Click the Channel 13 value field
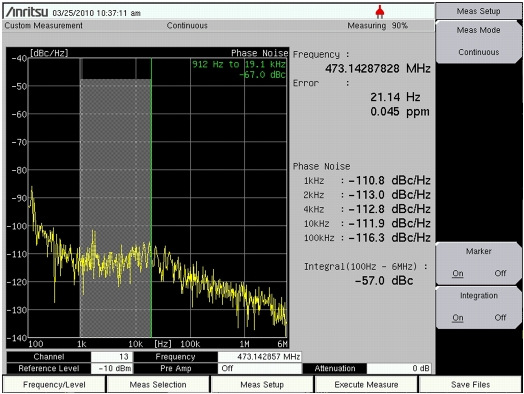524x394 pixels. (112, 357)
